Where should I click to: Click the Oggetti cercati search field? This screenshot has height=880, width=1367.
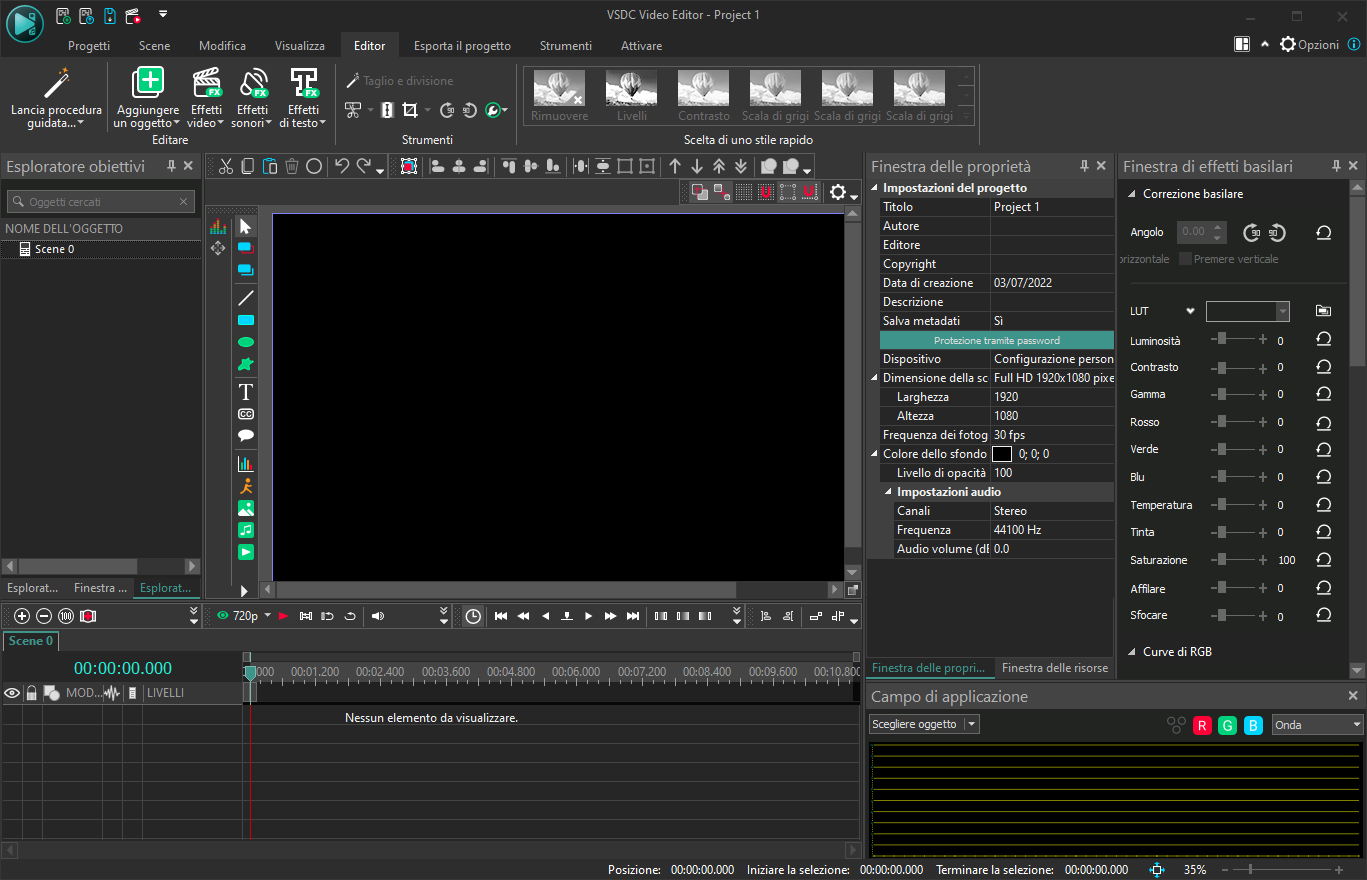tap(100, 202)
